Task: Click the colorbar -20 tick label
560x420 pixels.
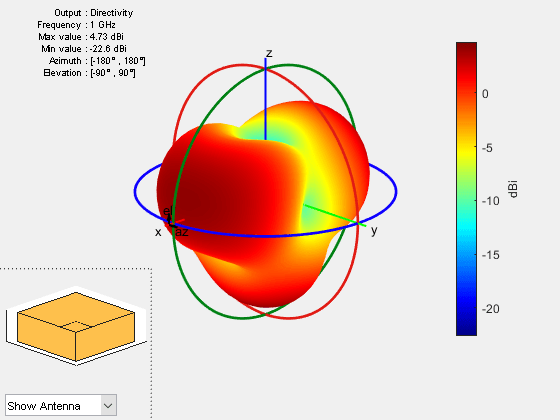Action: coord(490,309)
